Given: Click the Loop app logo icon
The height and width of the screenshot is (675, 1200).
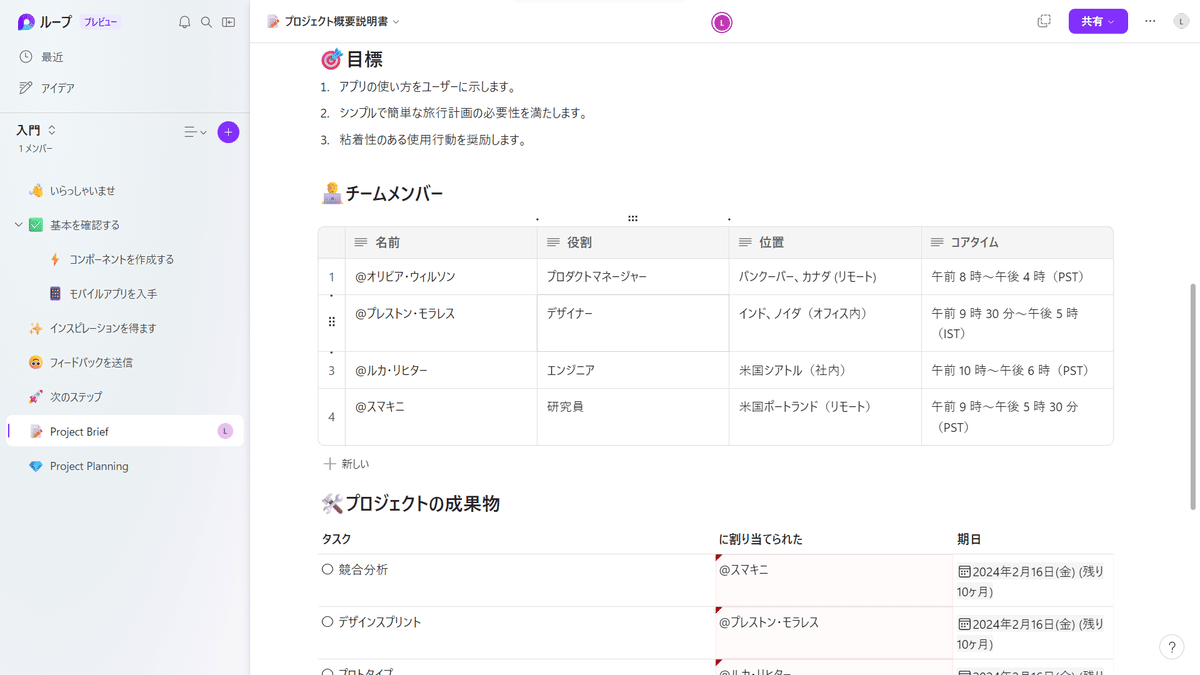Looking at the screenshot, I should 26,22.
